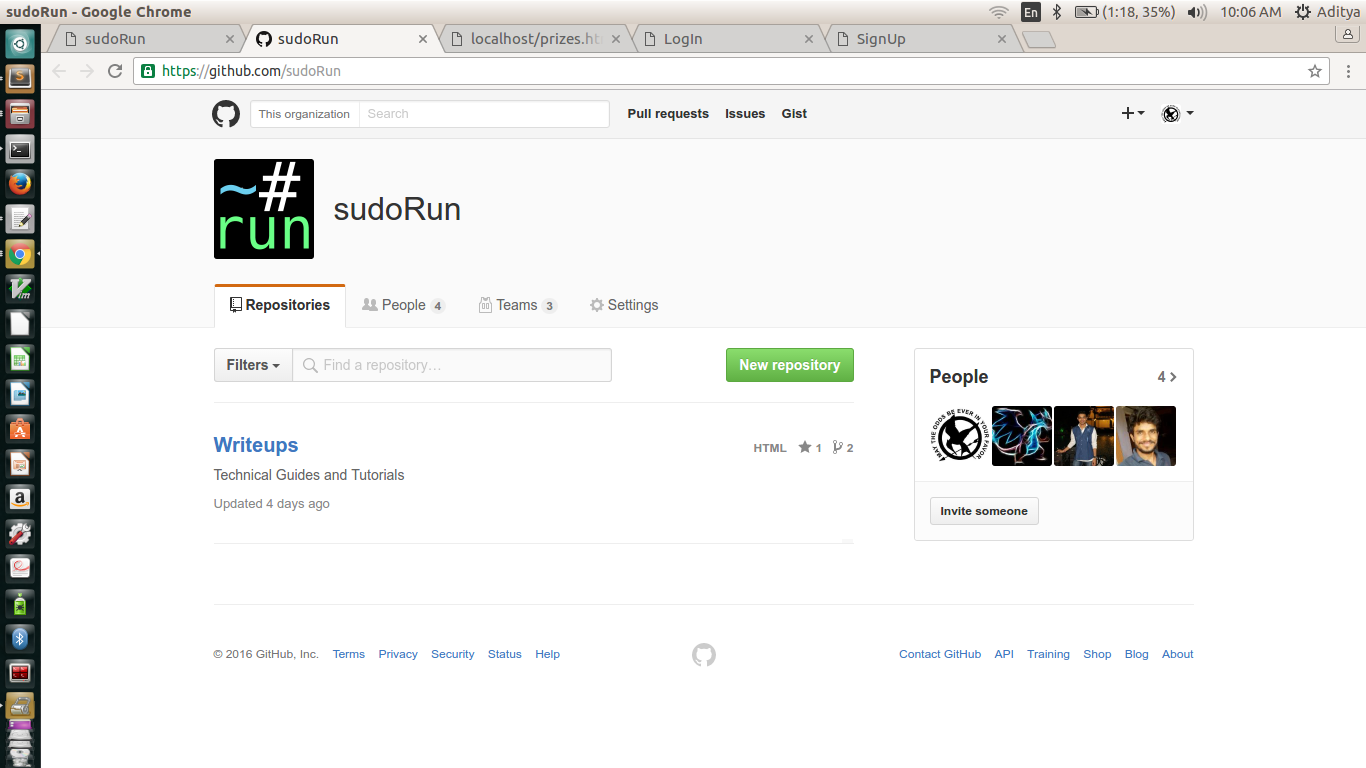1366x768 pixels.
Task: Open the Terms footer link
Action: (x=349, y=654)
